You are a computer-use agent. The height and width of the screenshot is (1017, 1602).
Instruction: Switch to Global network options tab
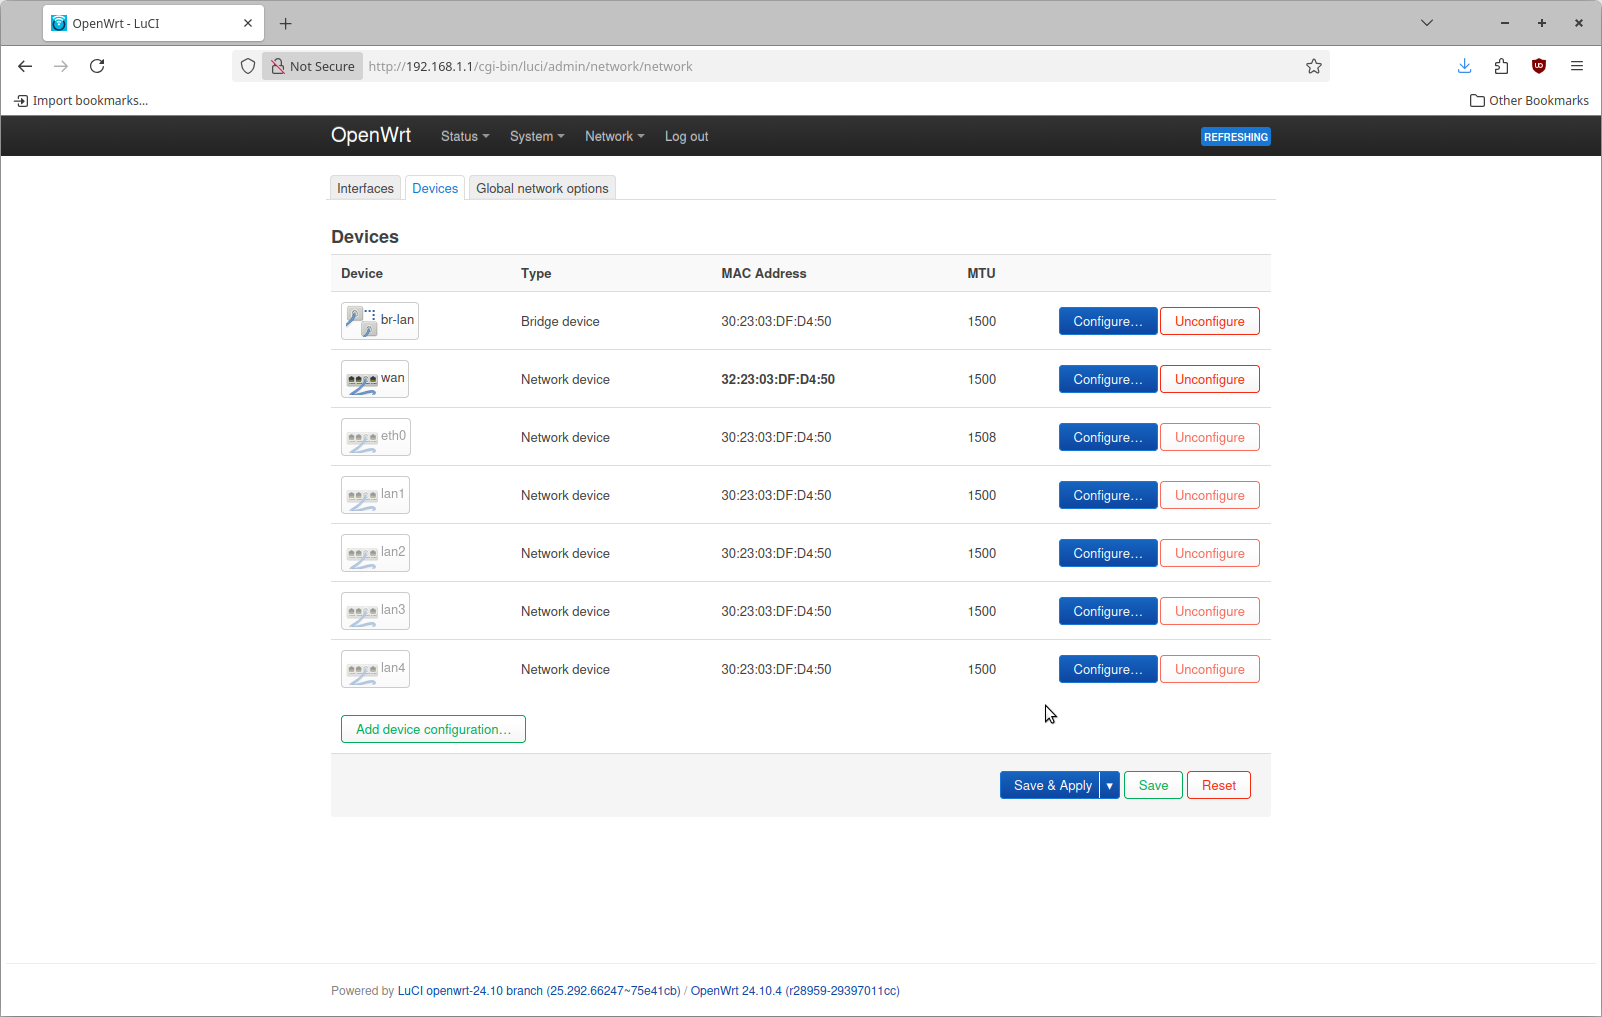(x=542, y=188)
